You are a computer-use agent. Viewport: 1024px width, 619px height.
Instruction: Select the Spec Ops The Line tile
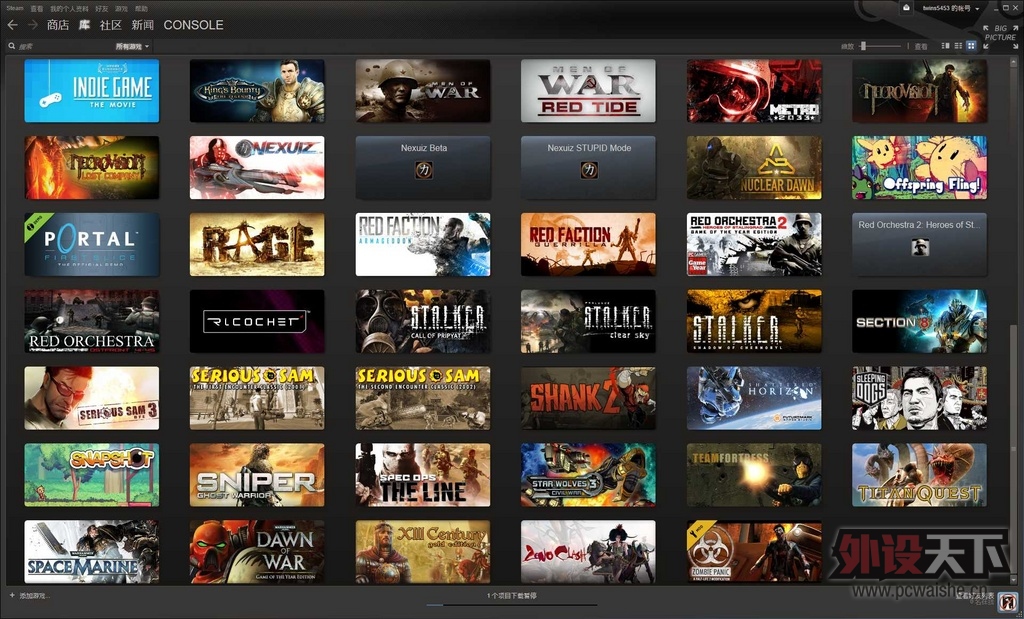(423, 475)
